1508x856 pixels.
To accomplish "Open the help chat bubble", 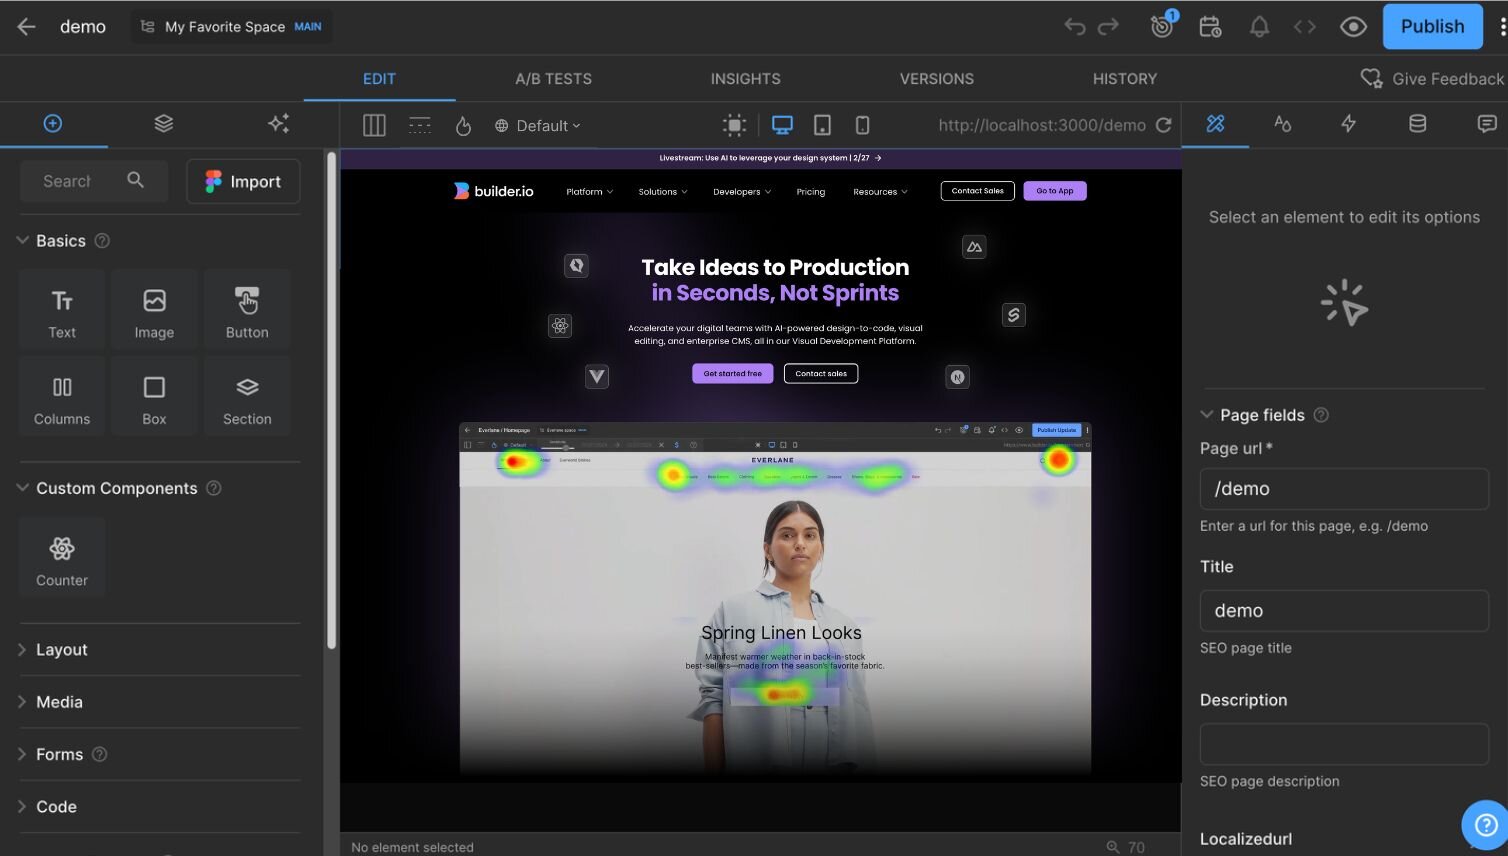I will pos(1486,824).
